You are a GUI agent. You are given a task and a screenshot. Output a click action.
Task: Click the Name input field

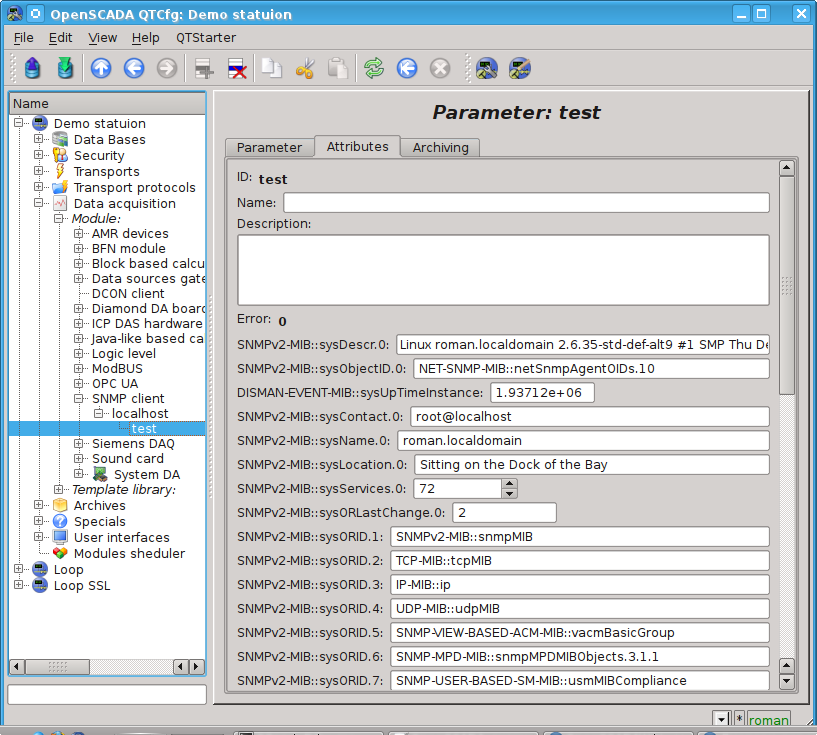pos(526,203)
